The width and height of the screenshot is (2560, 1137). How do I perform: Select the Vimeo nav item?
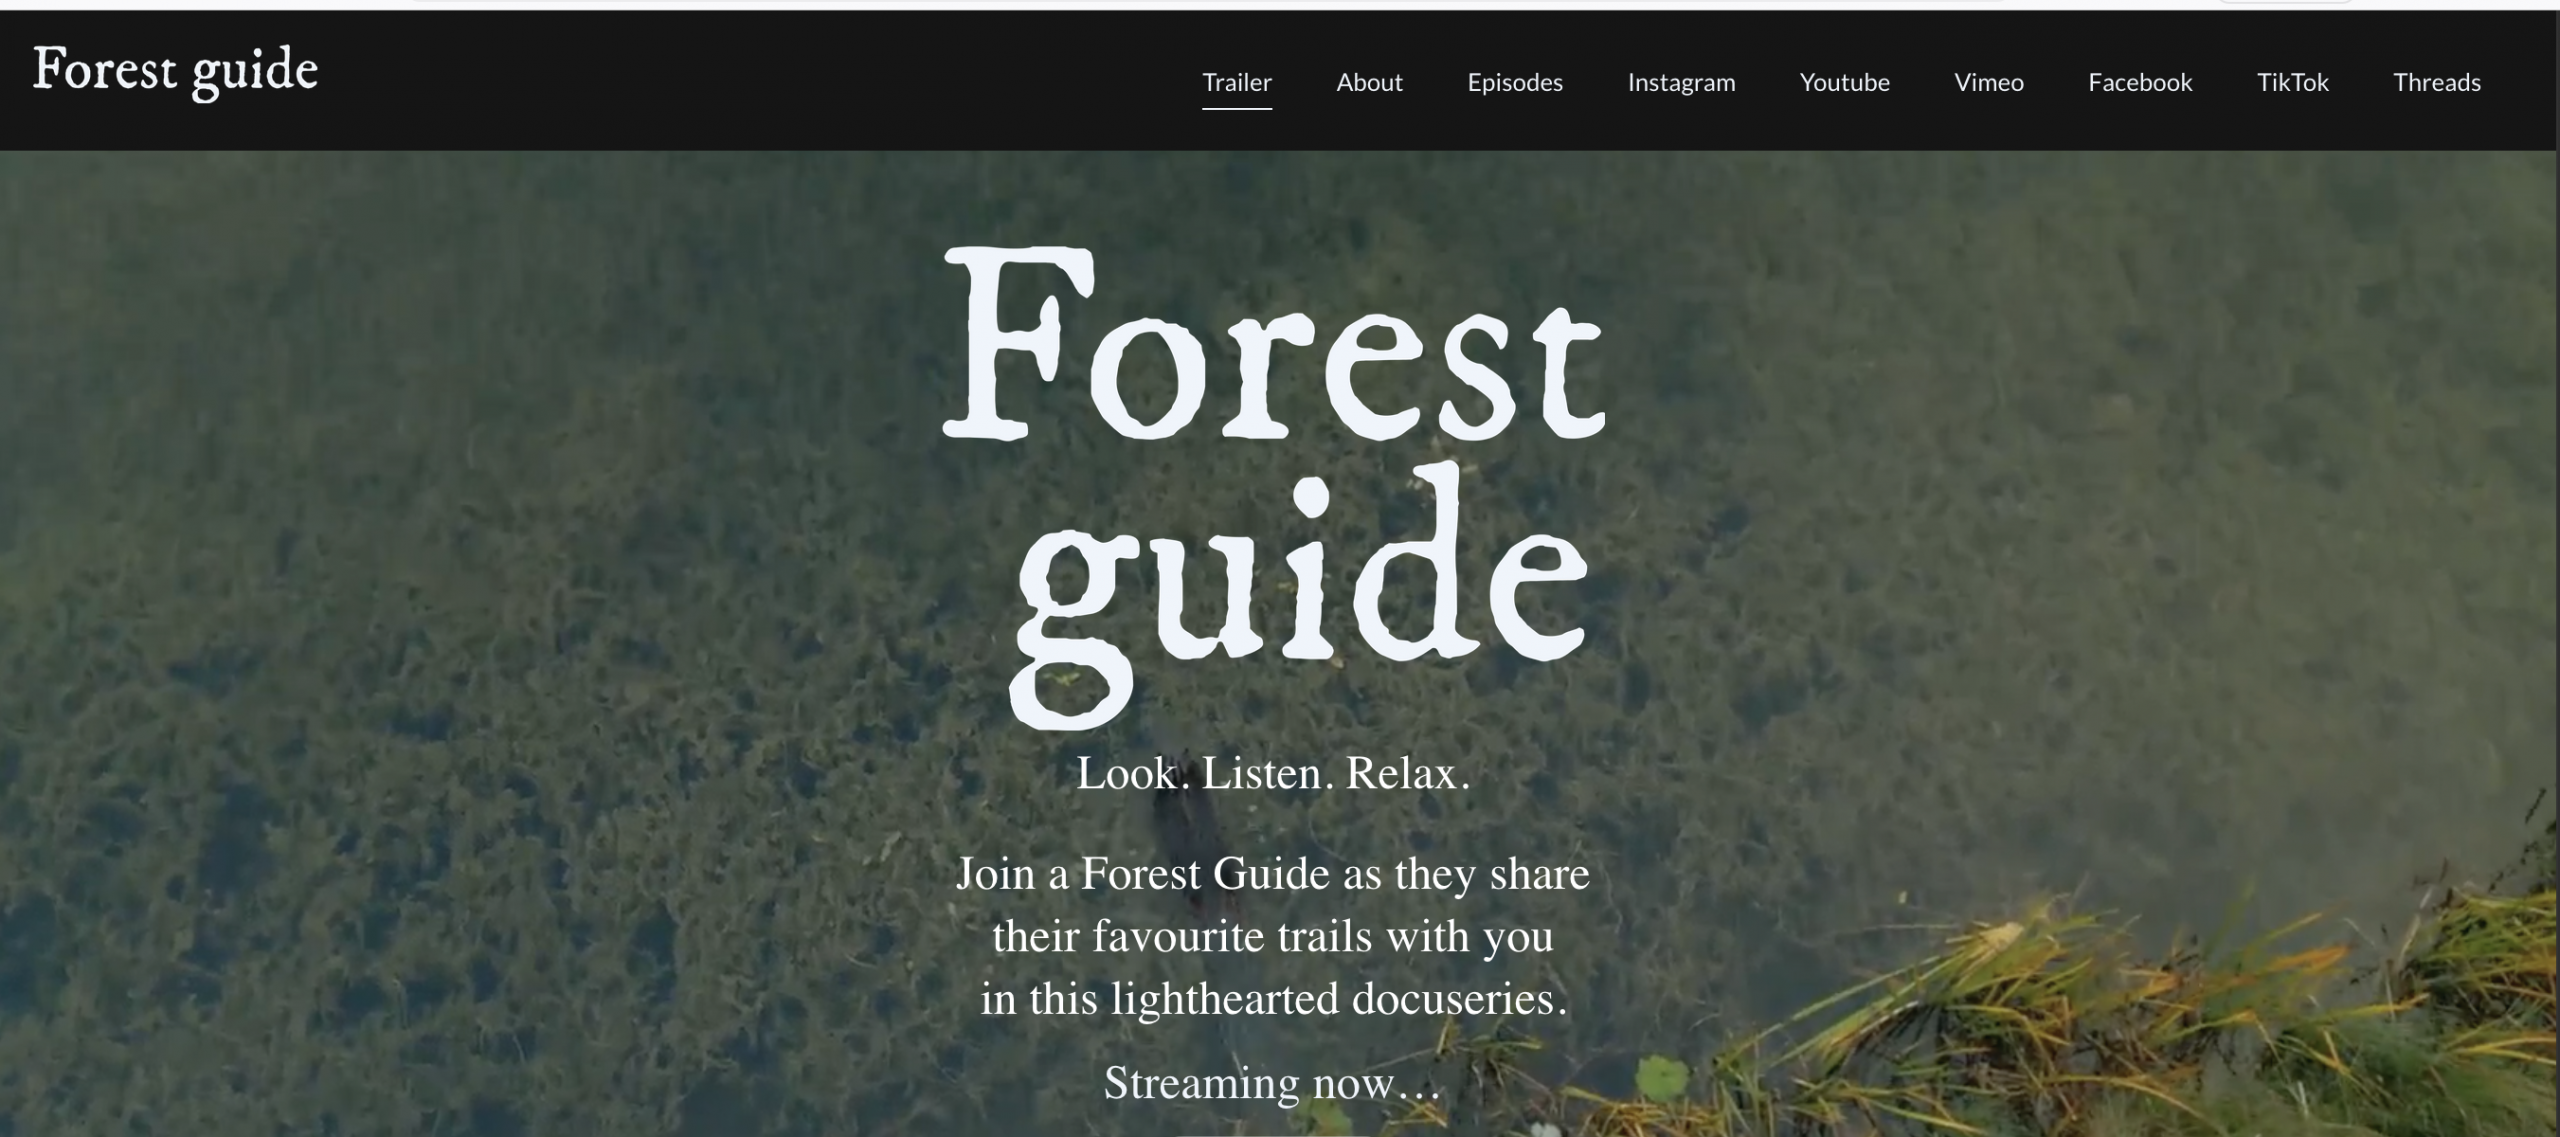click(1988, 82)
